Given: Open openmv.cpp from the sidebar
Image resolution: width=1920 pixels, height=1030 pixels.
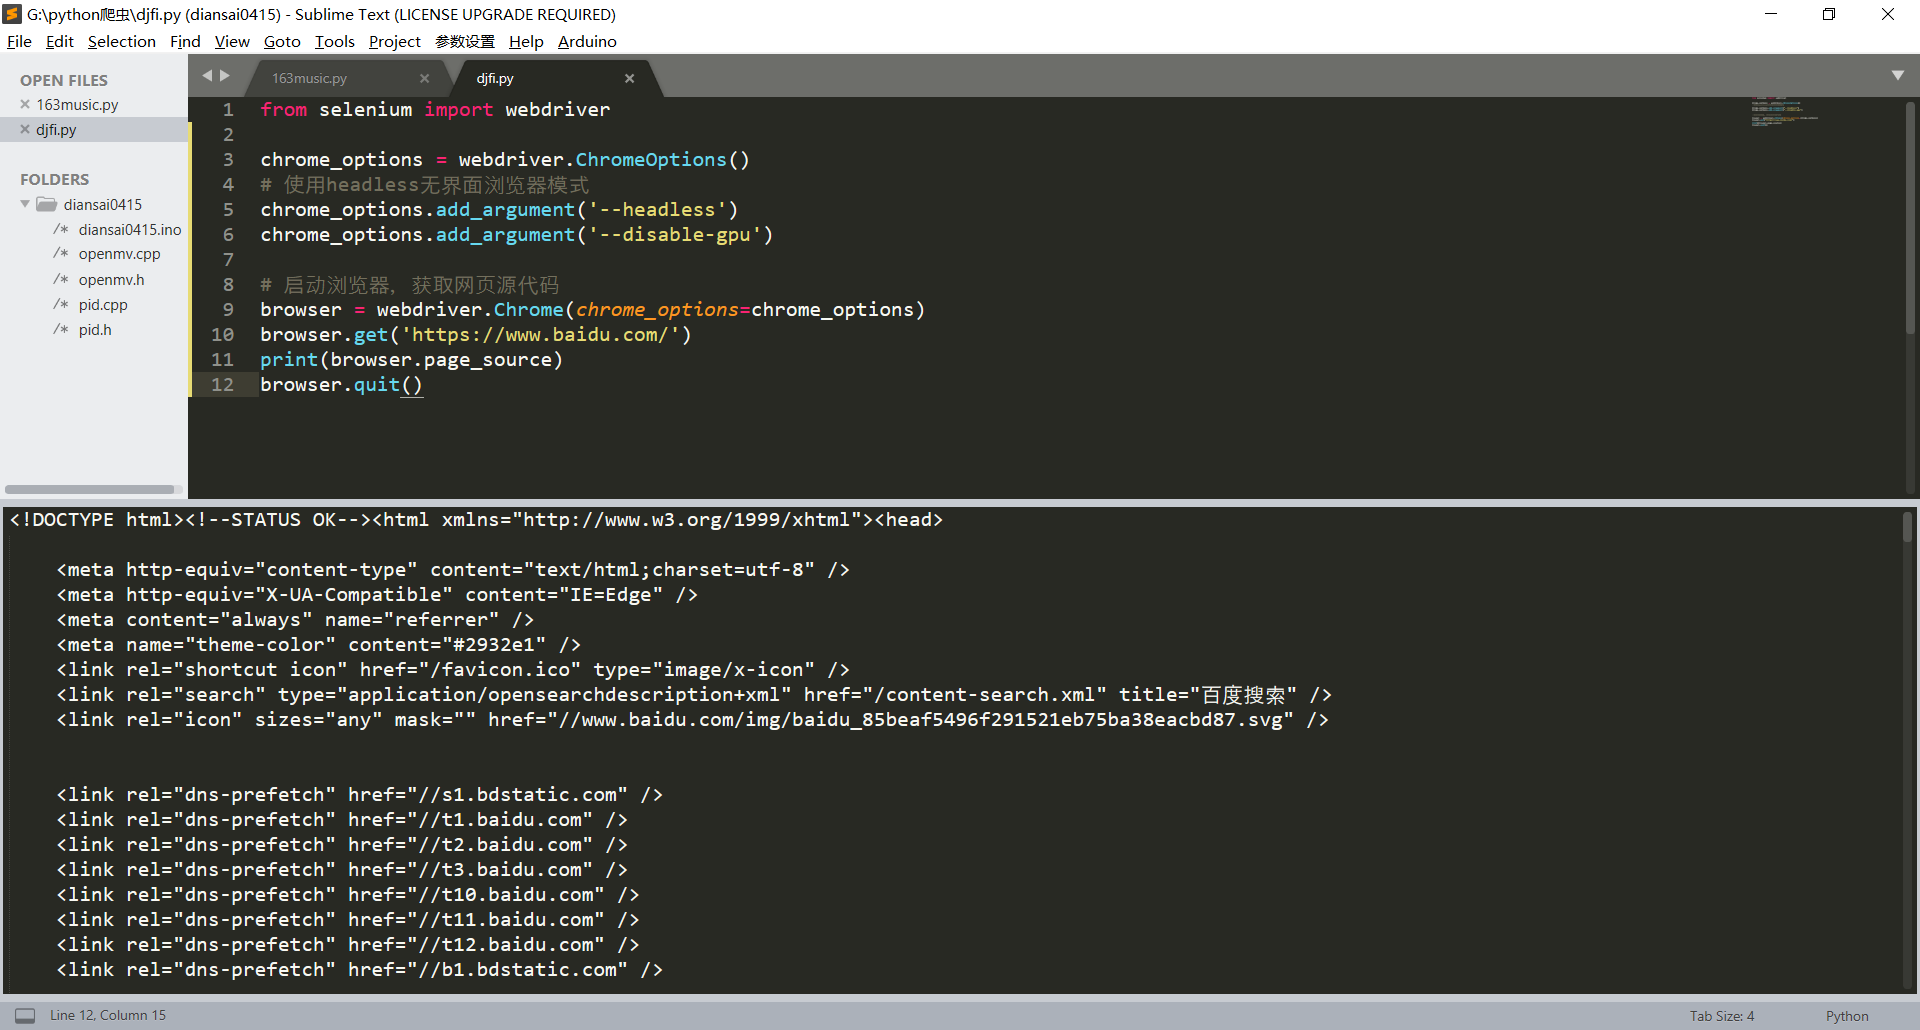Looking at the screenshot, I should [x=119, y=254].
